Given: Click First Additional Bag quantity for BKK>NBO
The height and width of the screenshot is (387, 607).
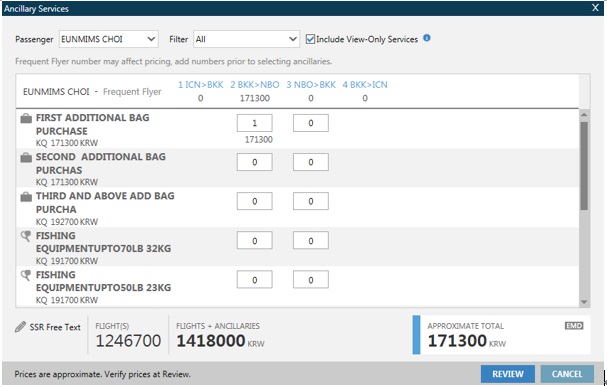Looking at the screenshot, I should click(255, 123).
